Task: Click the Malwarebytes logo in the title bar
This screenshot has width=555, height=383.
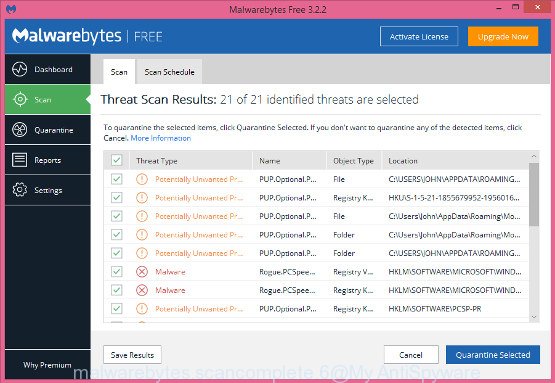Action: 11,8
